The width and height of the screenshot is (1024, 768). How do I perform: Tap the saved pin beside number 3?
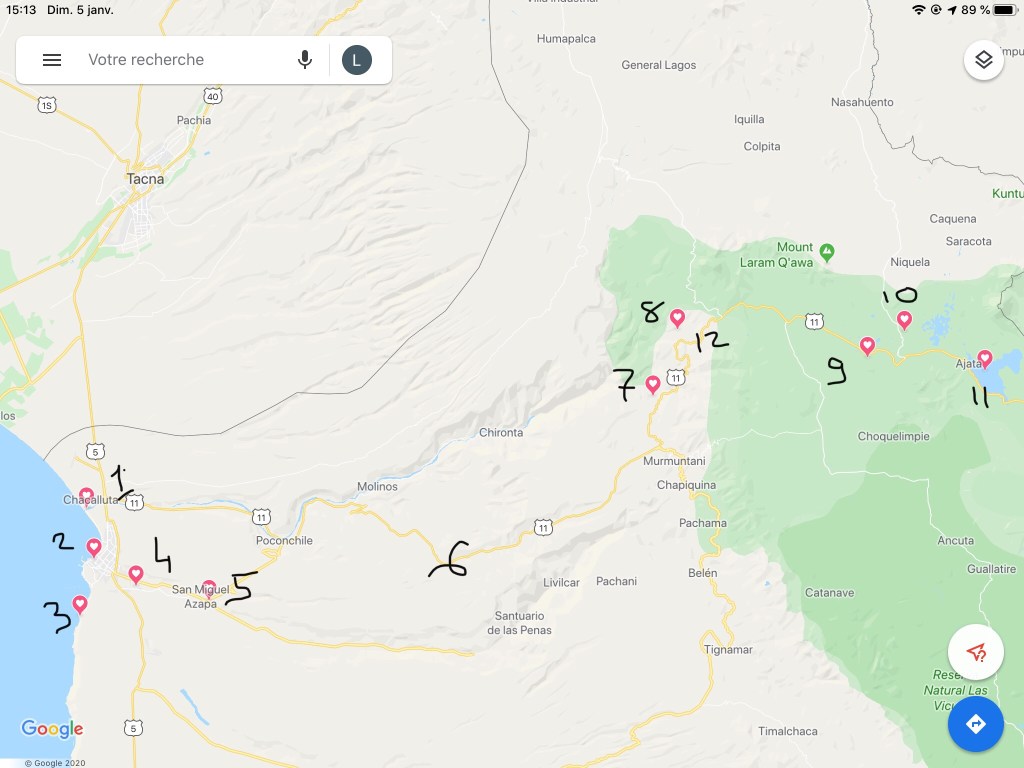80,604
